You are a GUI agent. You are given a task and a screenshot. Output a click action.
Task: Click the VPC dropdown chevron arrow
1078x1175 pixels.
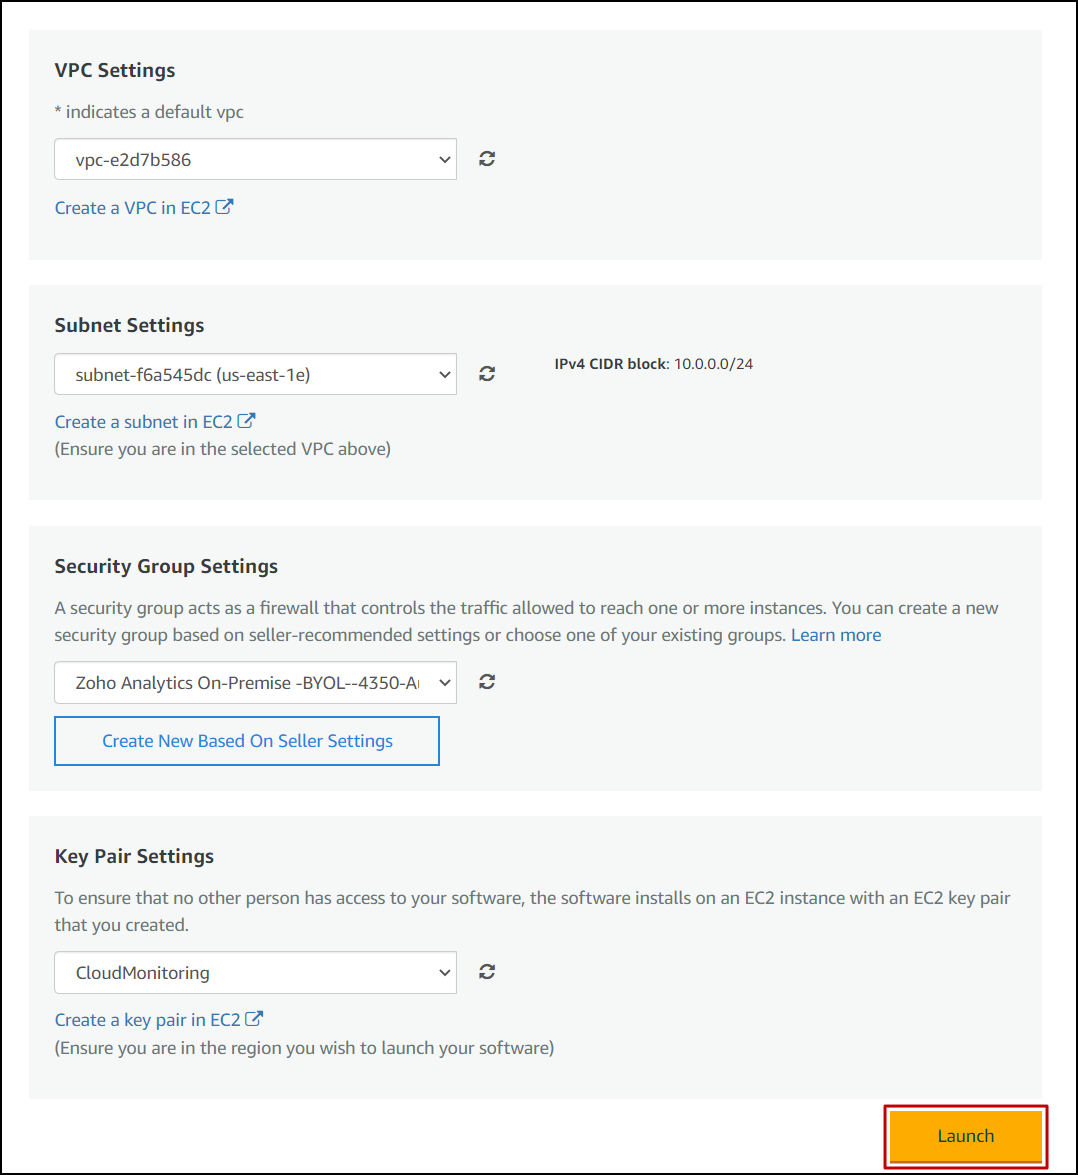click(444, 160)
